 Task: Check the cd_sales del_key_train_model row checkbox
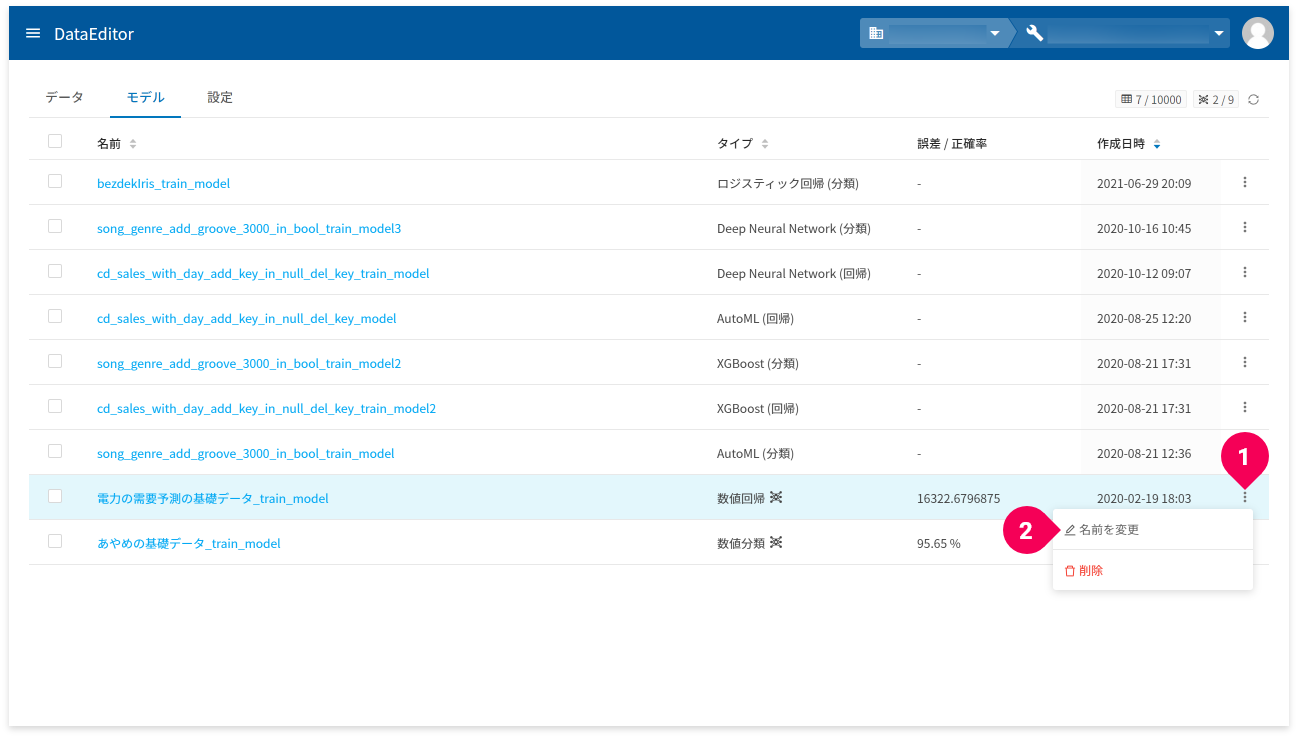(x=55, y=271)
